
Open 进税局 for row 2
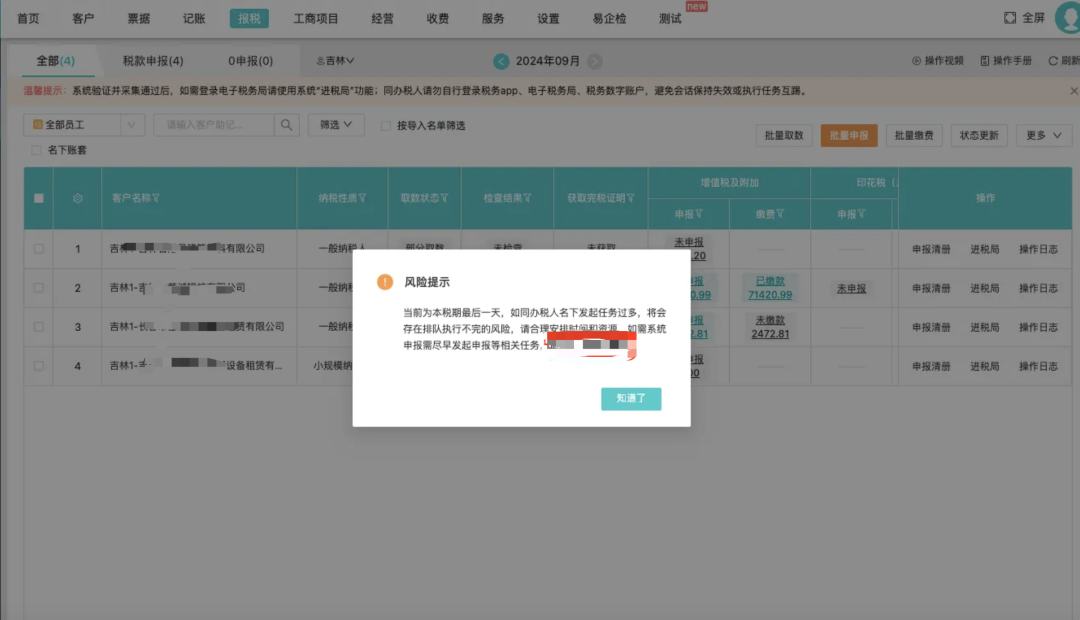coord(984,288)
